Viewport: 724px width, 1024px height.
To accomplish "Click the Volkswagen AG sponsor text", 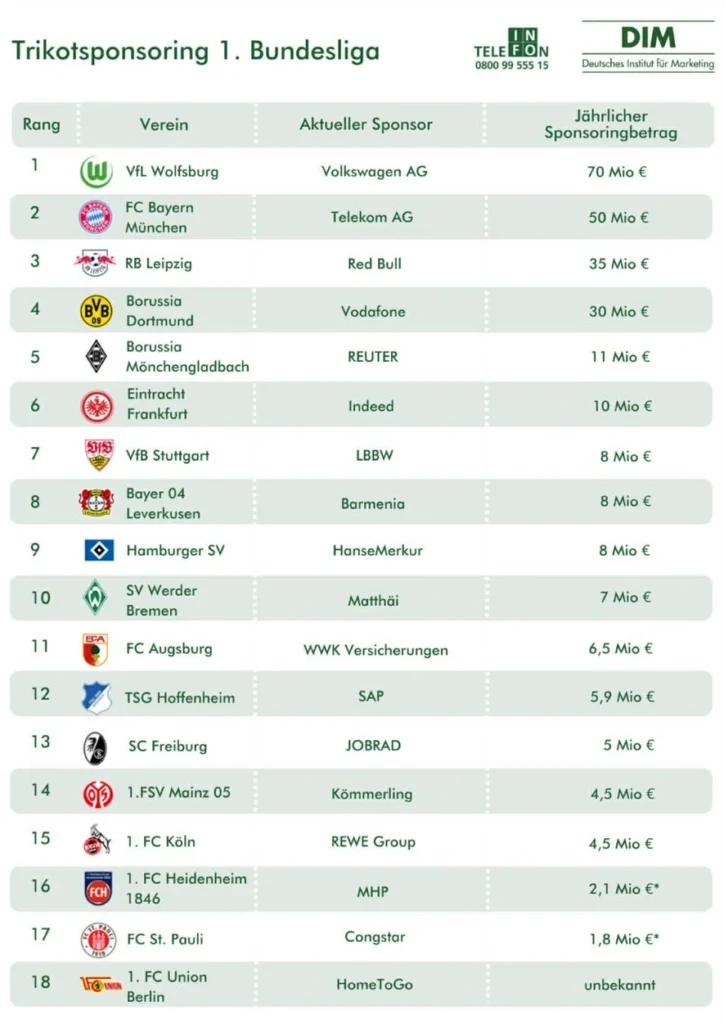I will [374, 171].
